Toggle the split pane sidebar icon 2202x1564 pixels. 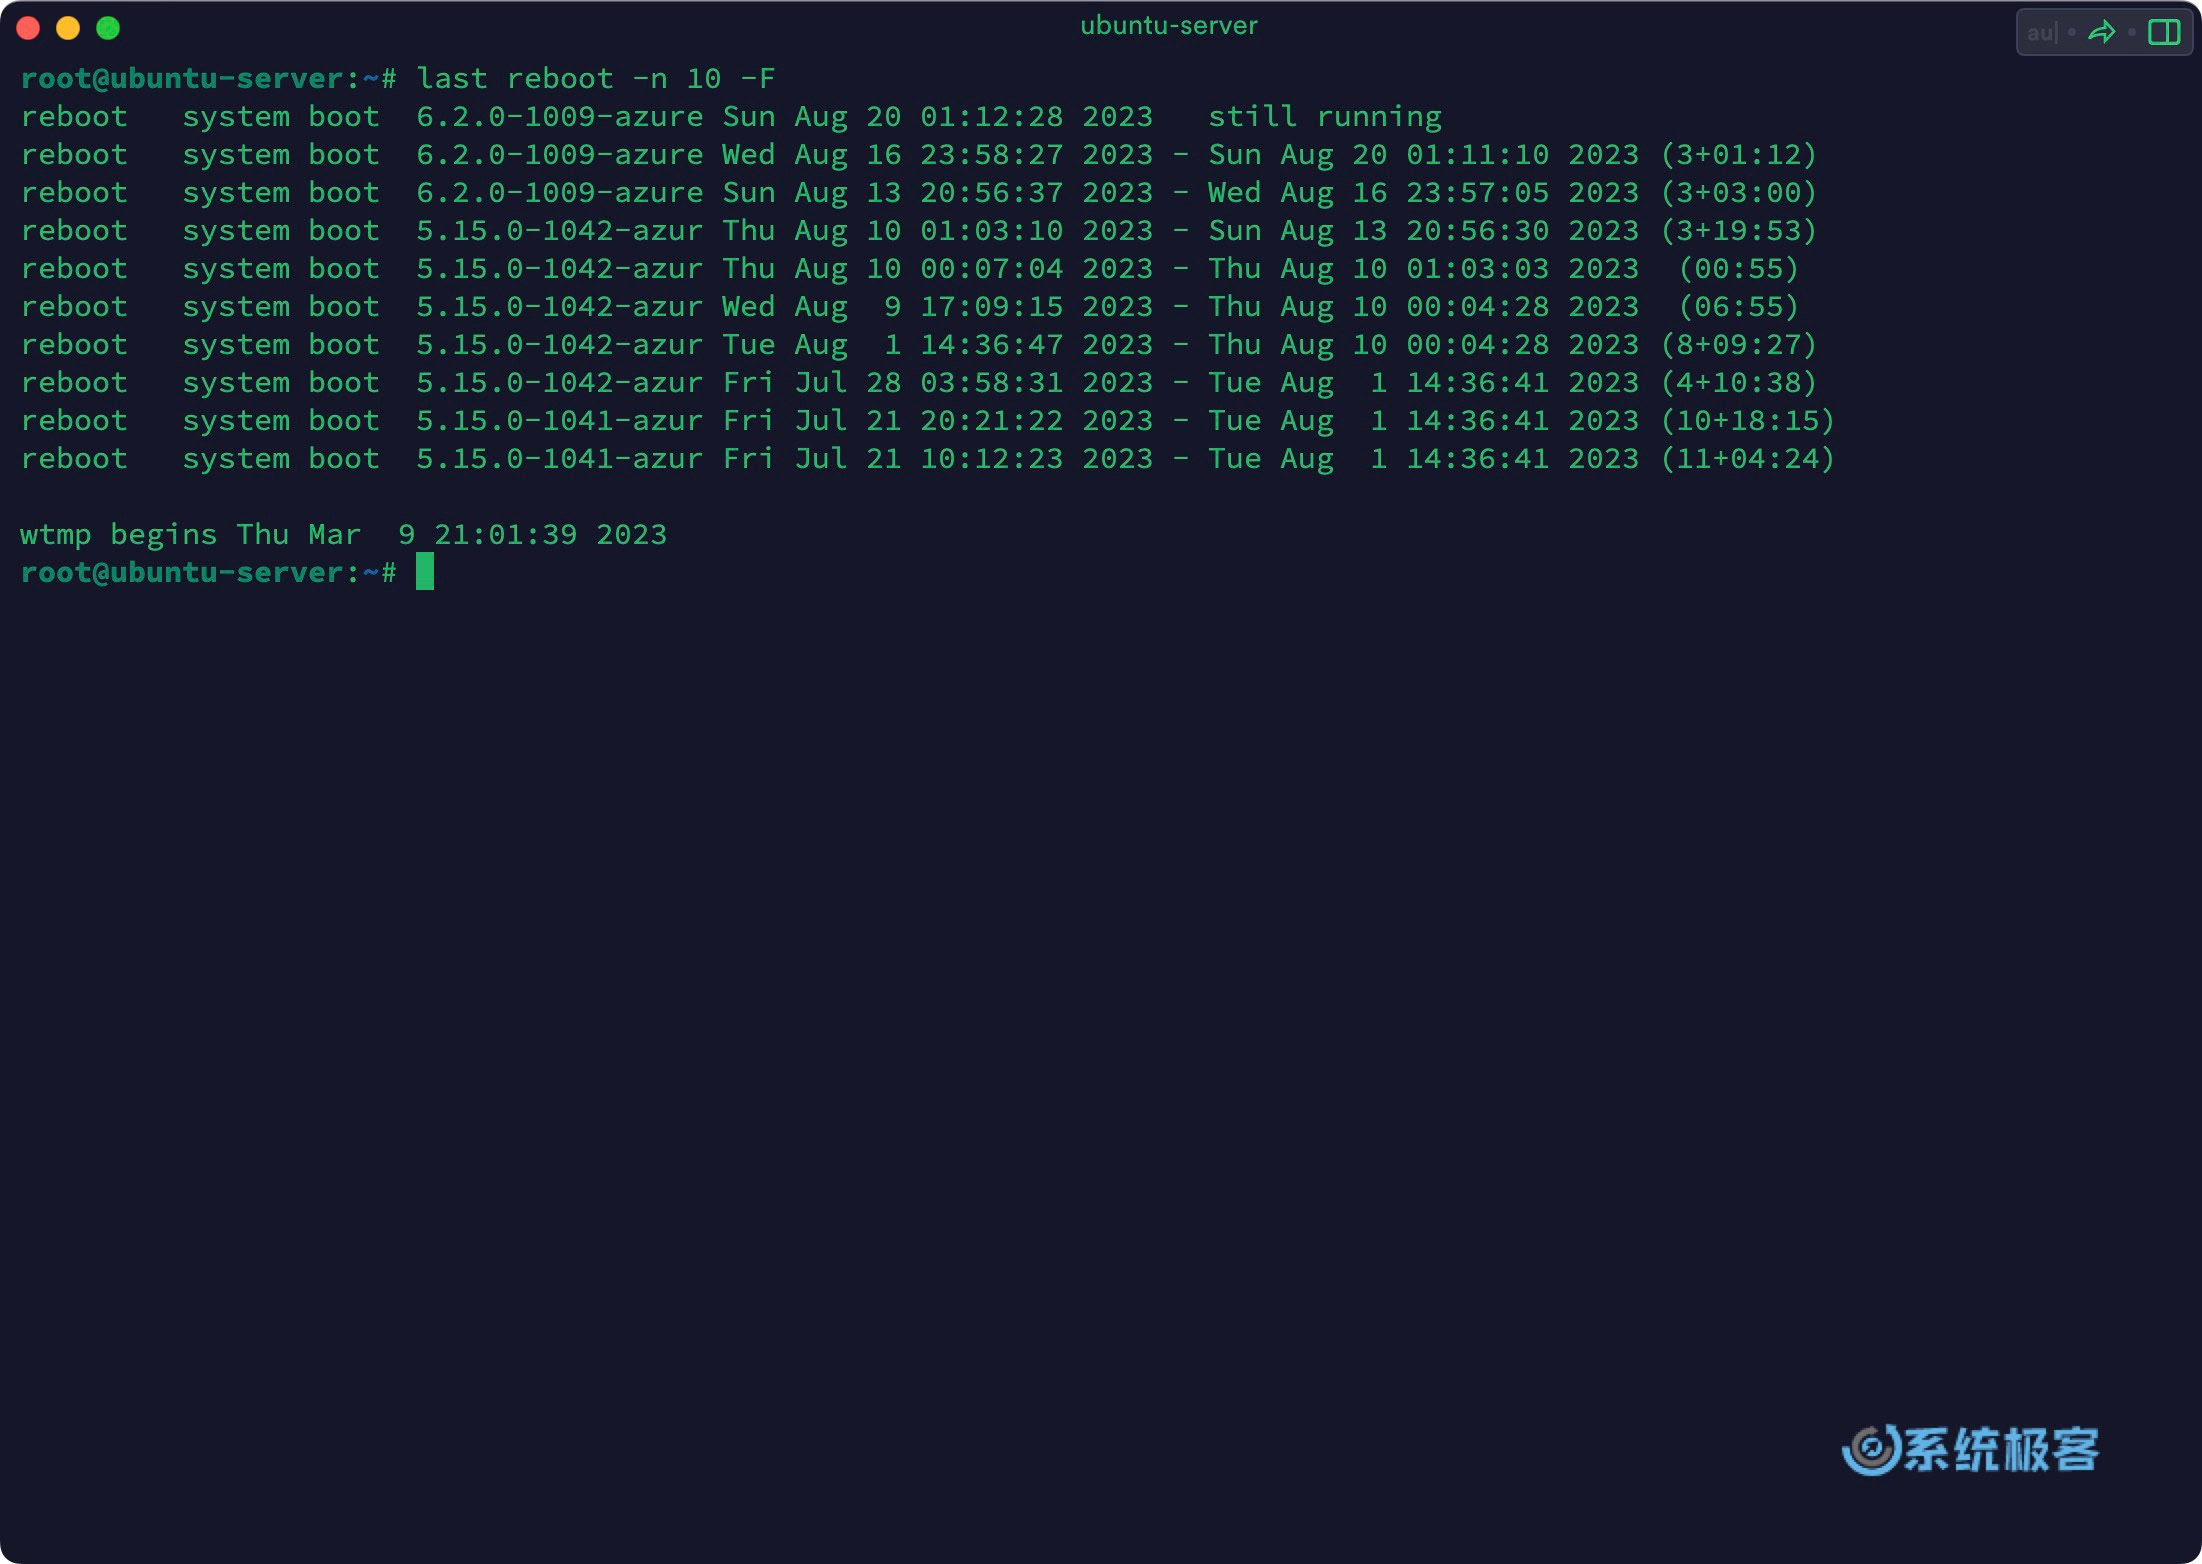tap(2164, 32)
